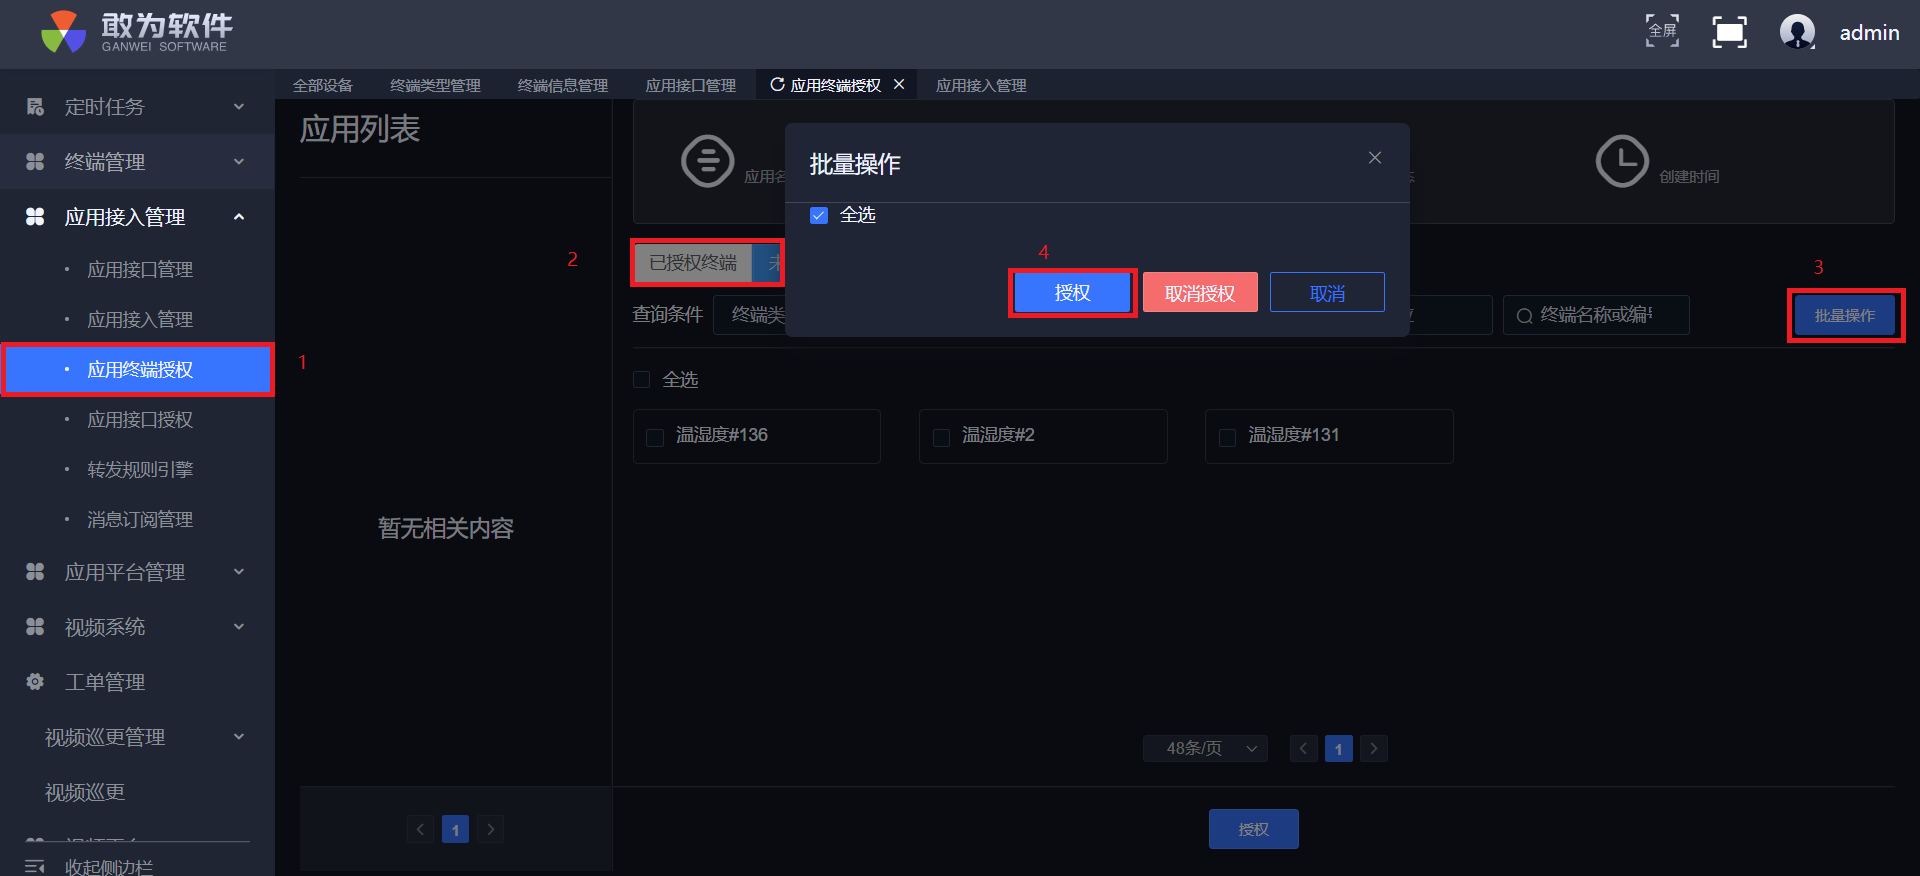Click the 收起侧边栏 collapse sidebar icon
The height and width of the screenshot is (876, 1920).
pos(35,866)
